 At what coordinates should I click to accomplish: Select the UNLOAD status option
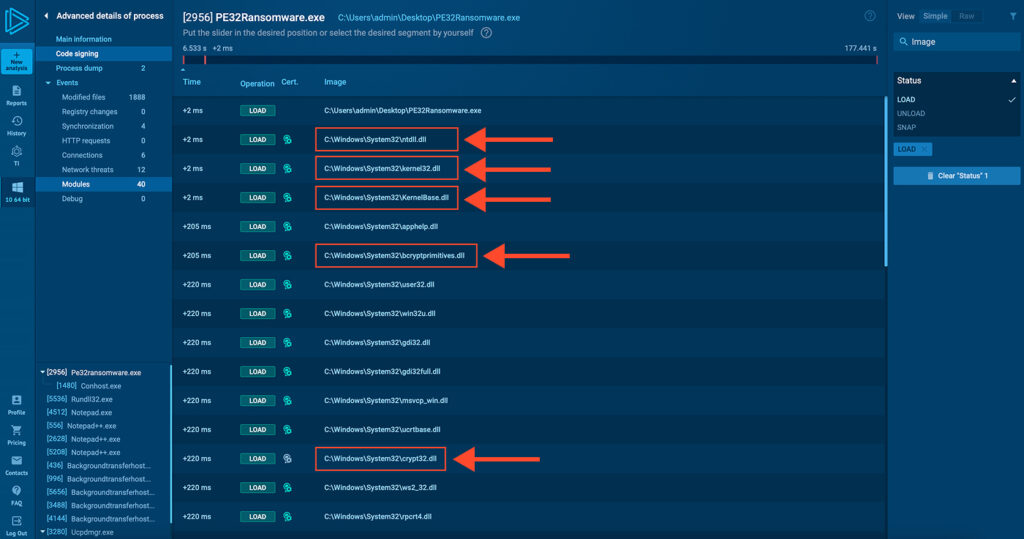coord(911,113)
